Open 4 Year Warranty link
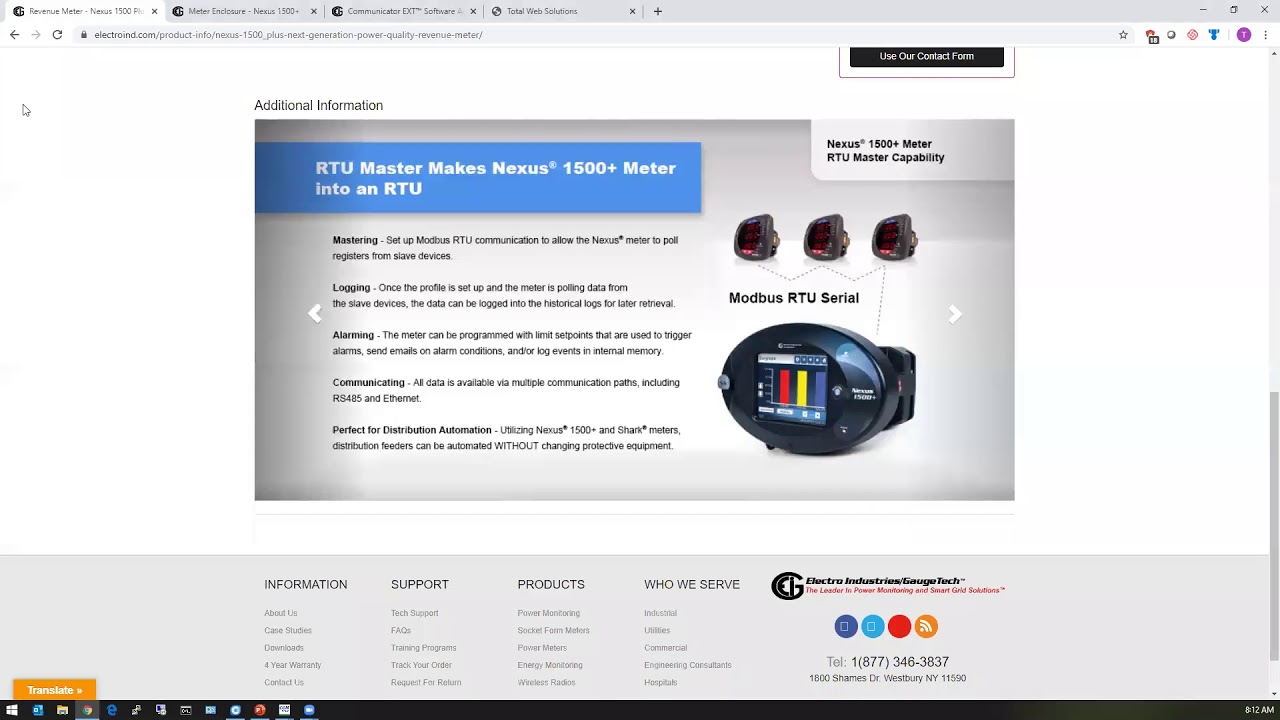Viewport: 1280px width, 720px height. pos(293,665)
